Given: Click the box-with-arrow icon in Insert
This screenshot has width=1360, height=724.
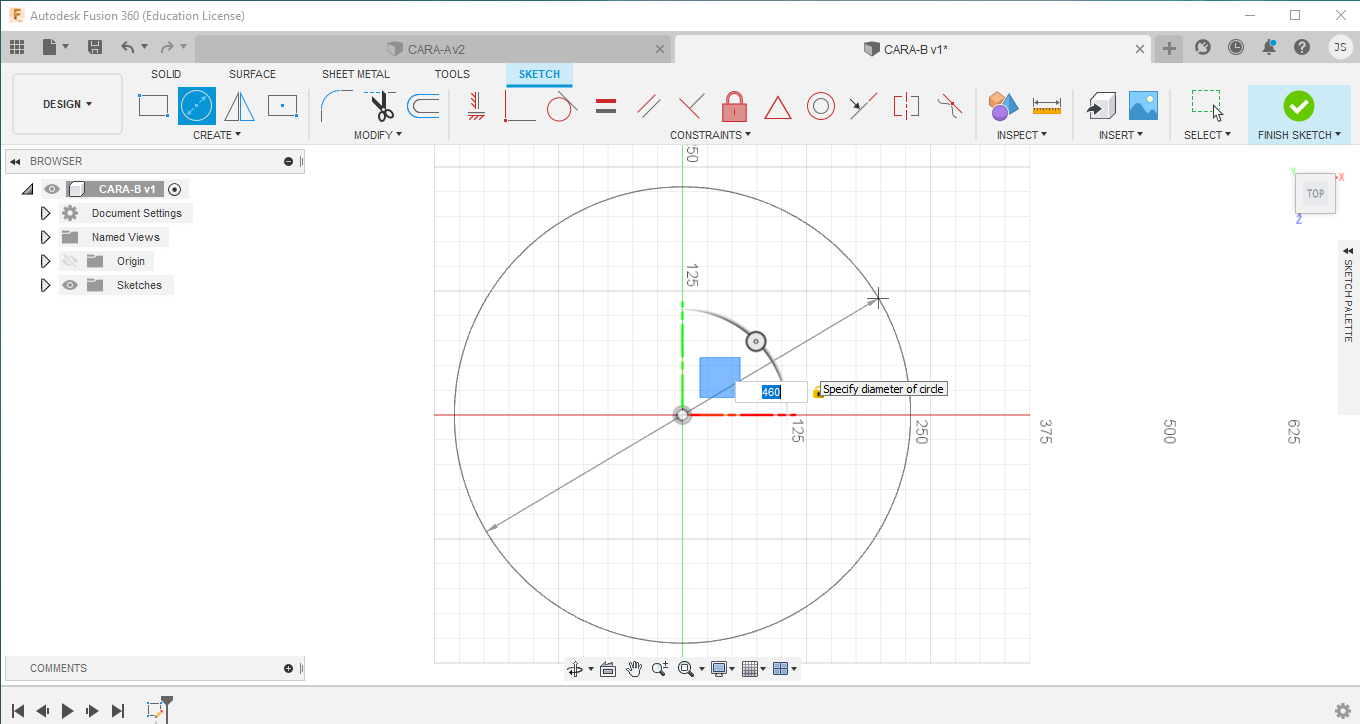Looking at the screenshot, I should (1101, 105).
